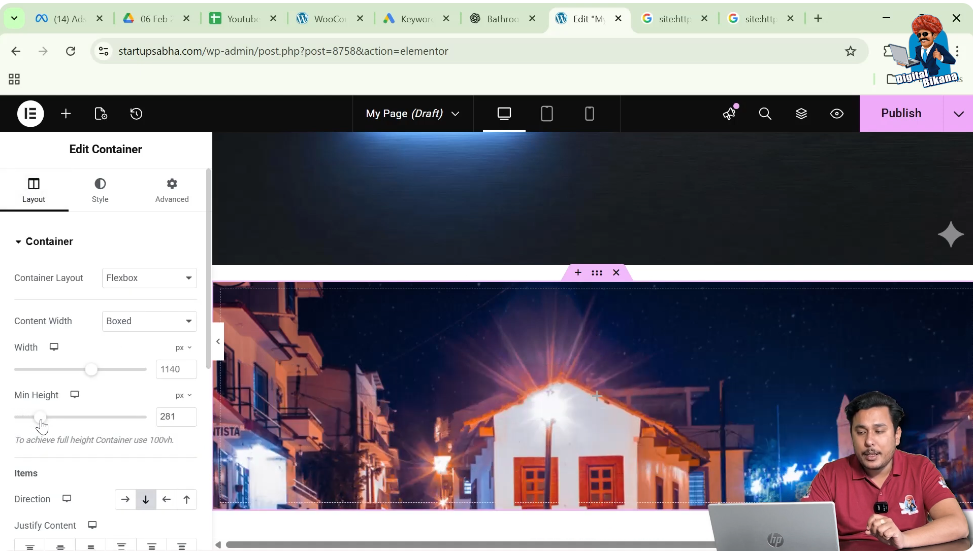
Task: Click the Publish button
Action: point(900,114)
